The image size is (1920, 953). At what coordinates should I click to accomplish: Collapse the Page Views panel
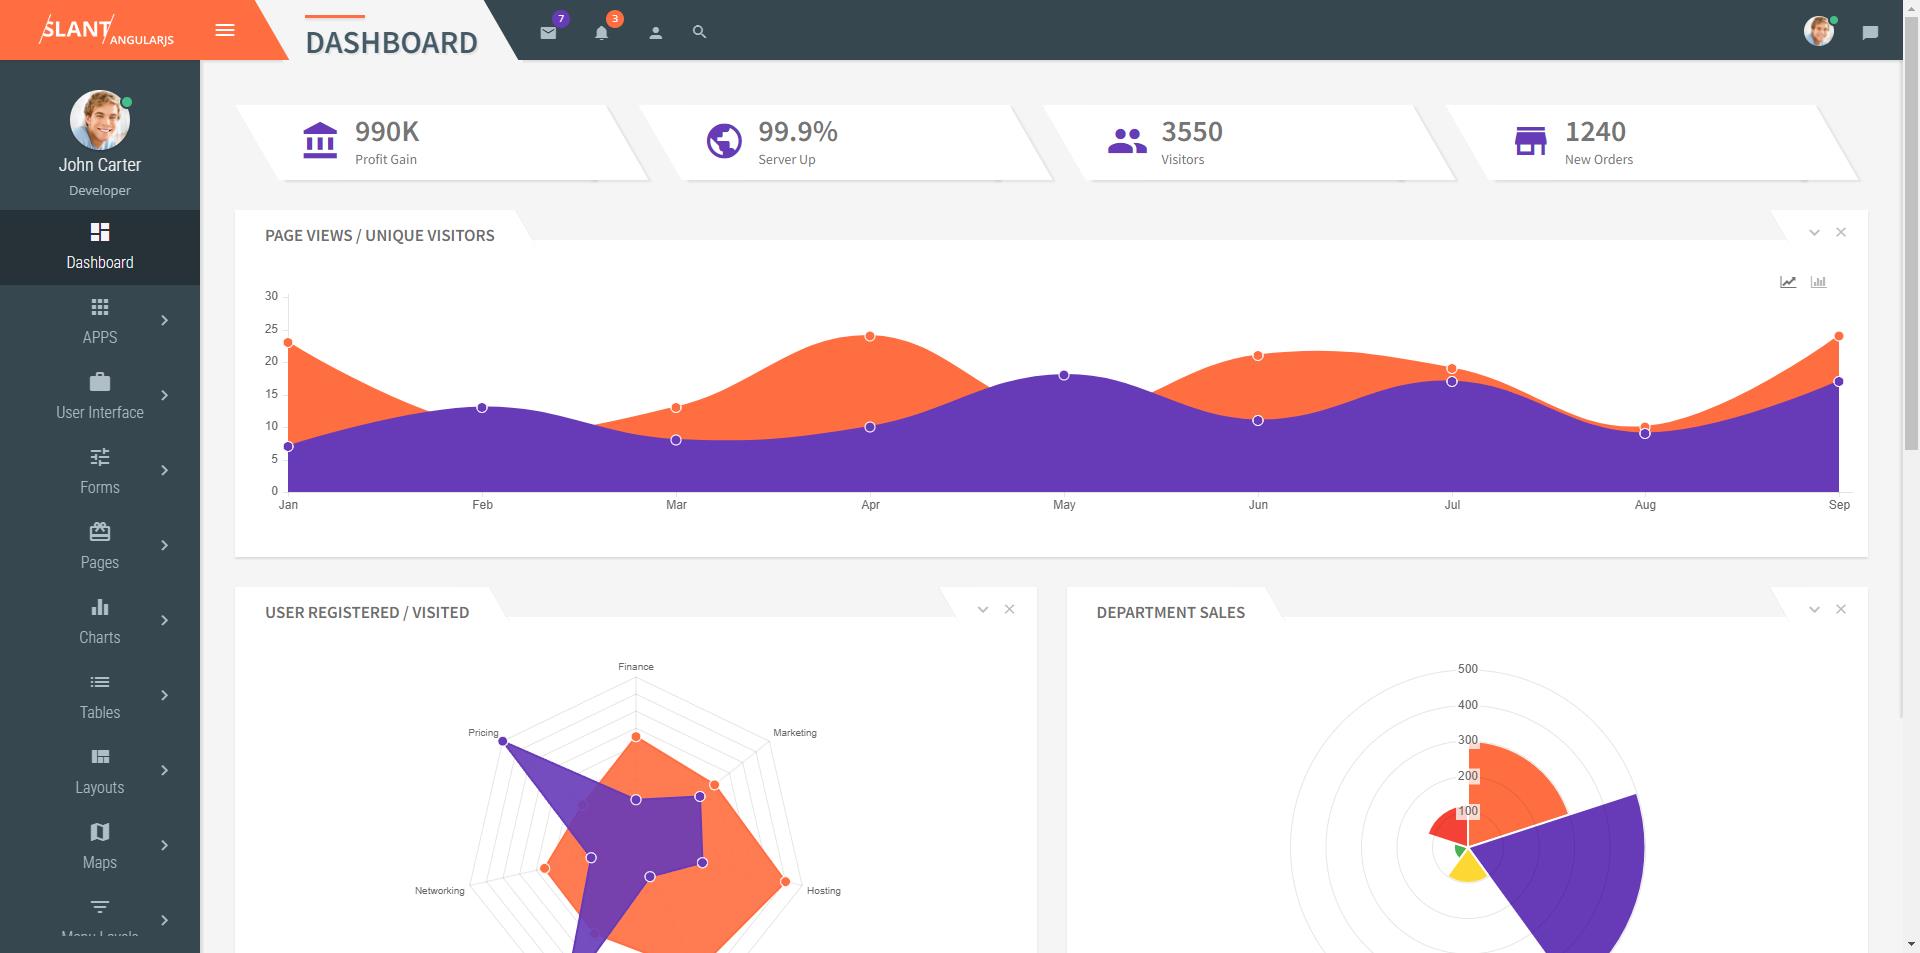tap(1814, 233)
